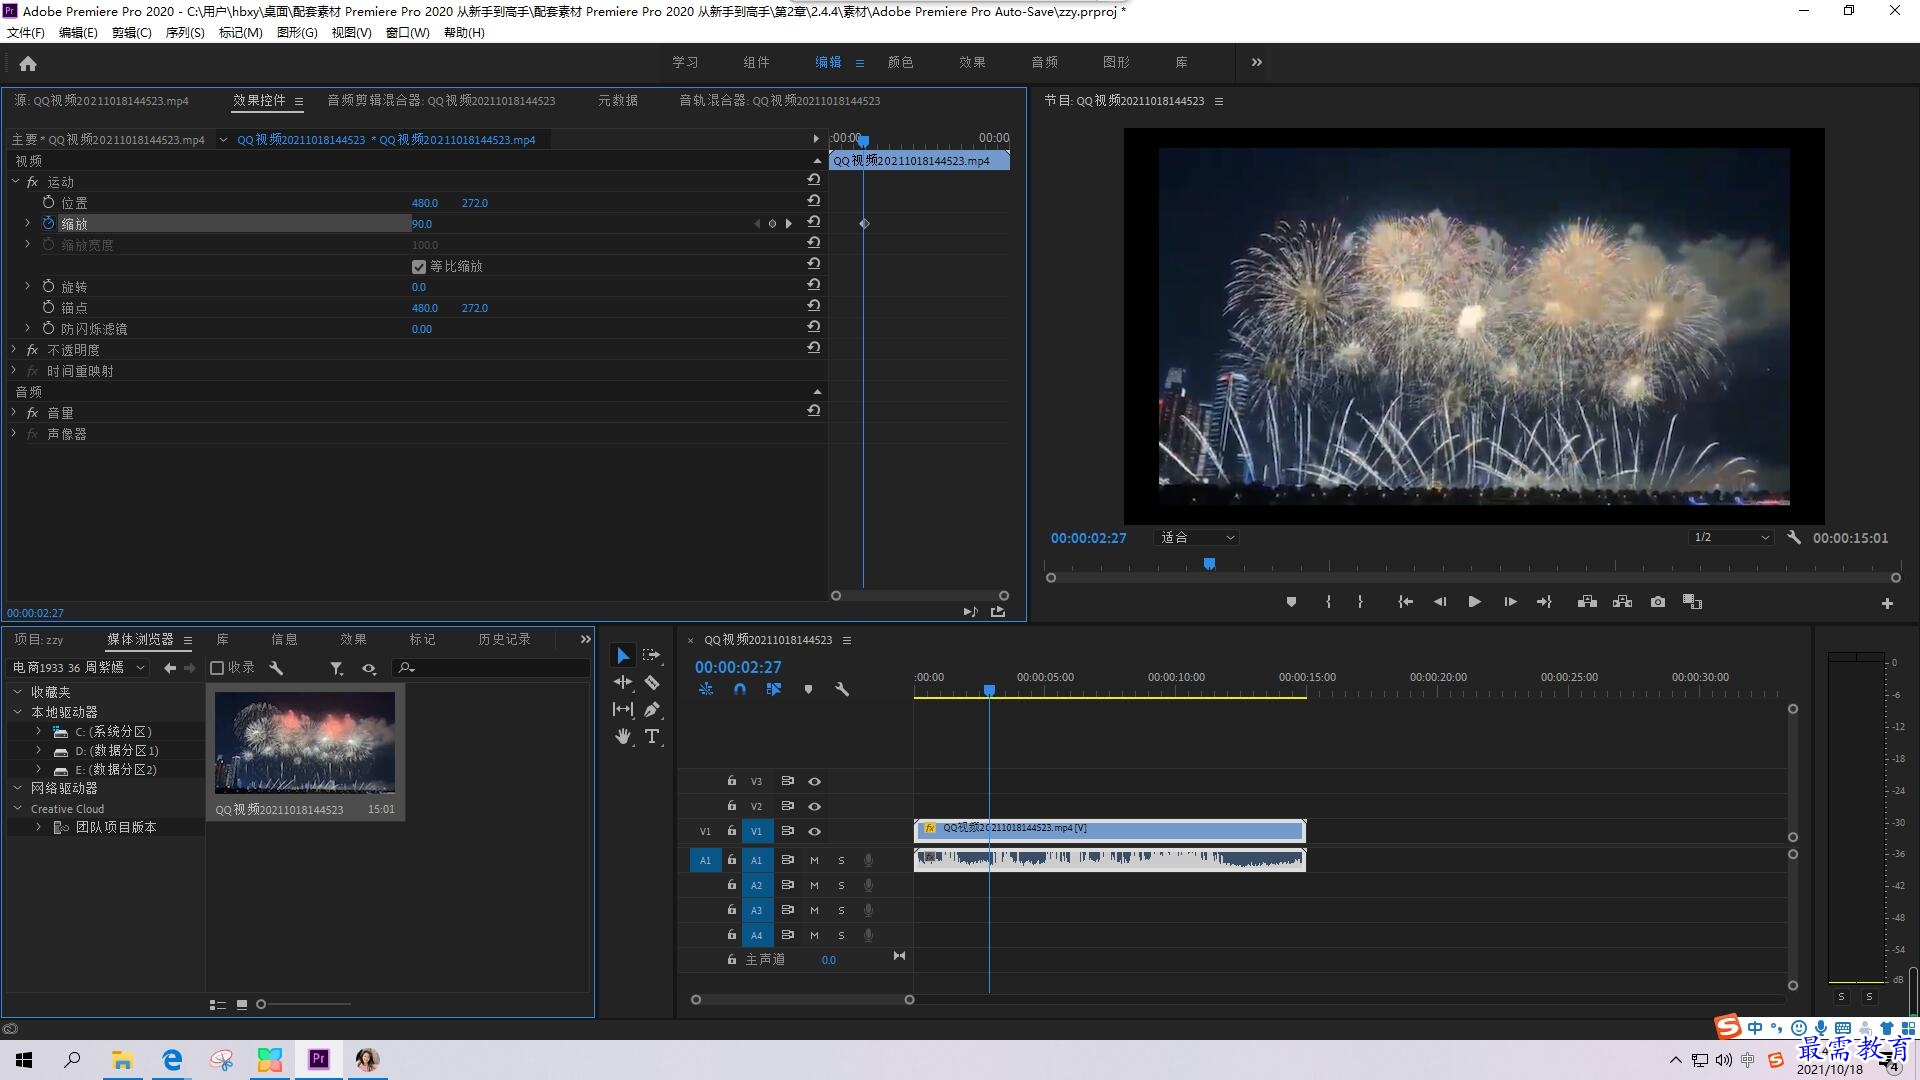Image resolution: width=1920 pixels, height=1080 pixels.
Task: Select the Slip tool
Action: [x=622, y=709]
